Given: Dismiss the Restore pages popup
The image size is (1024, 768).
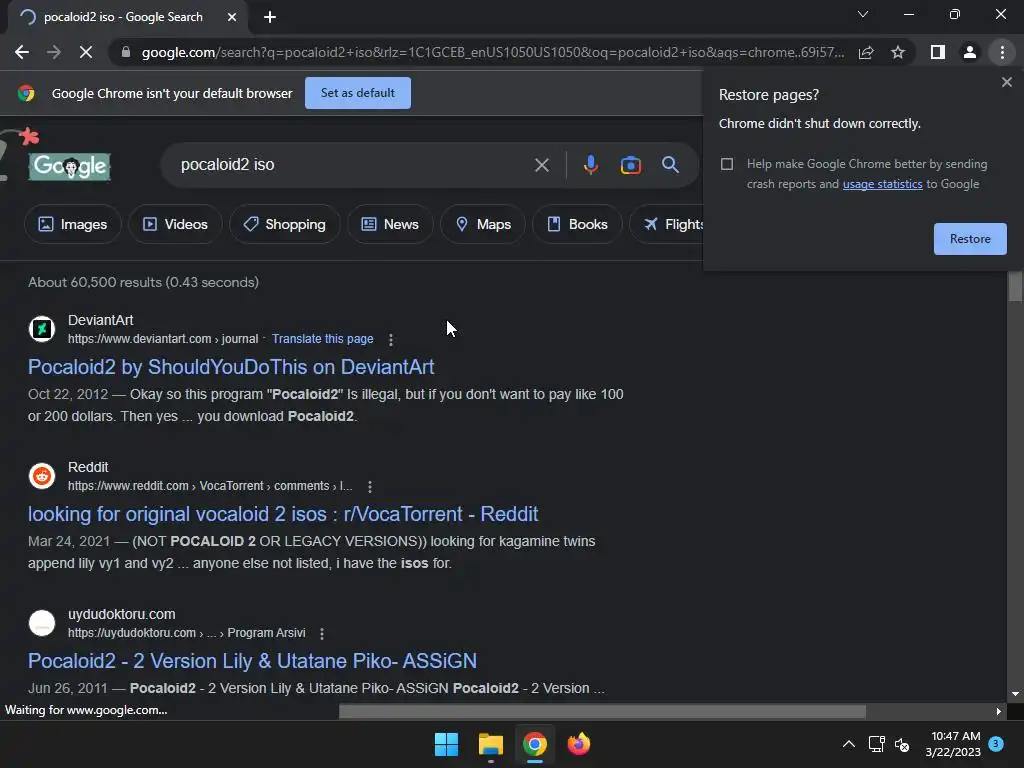Looking at the screenshot, I should click(x=1006, y=82).
